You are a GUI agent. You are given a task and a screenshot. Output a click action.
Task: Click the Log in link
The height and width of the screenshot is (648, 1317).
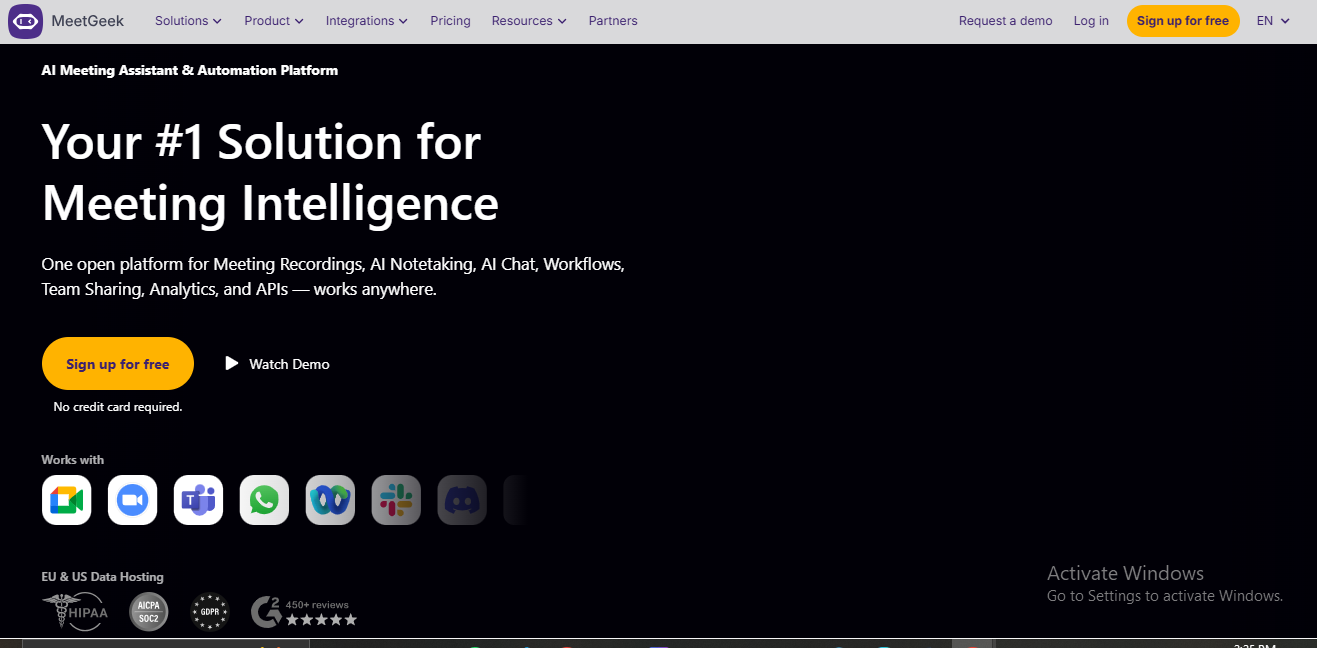[1091, 21]
